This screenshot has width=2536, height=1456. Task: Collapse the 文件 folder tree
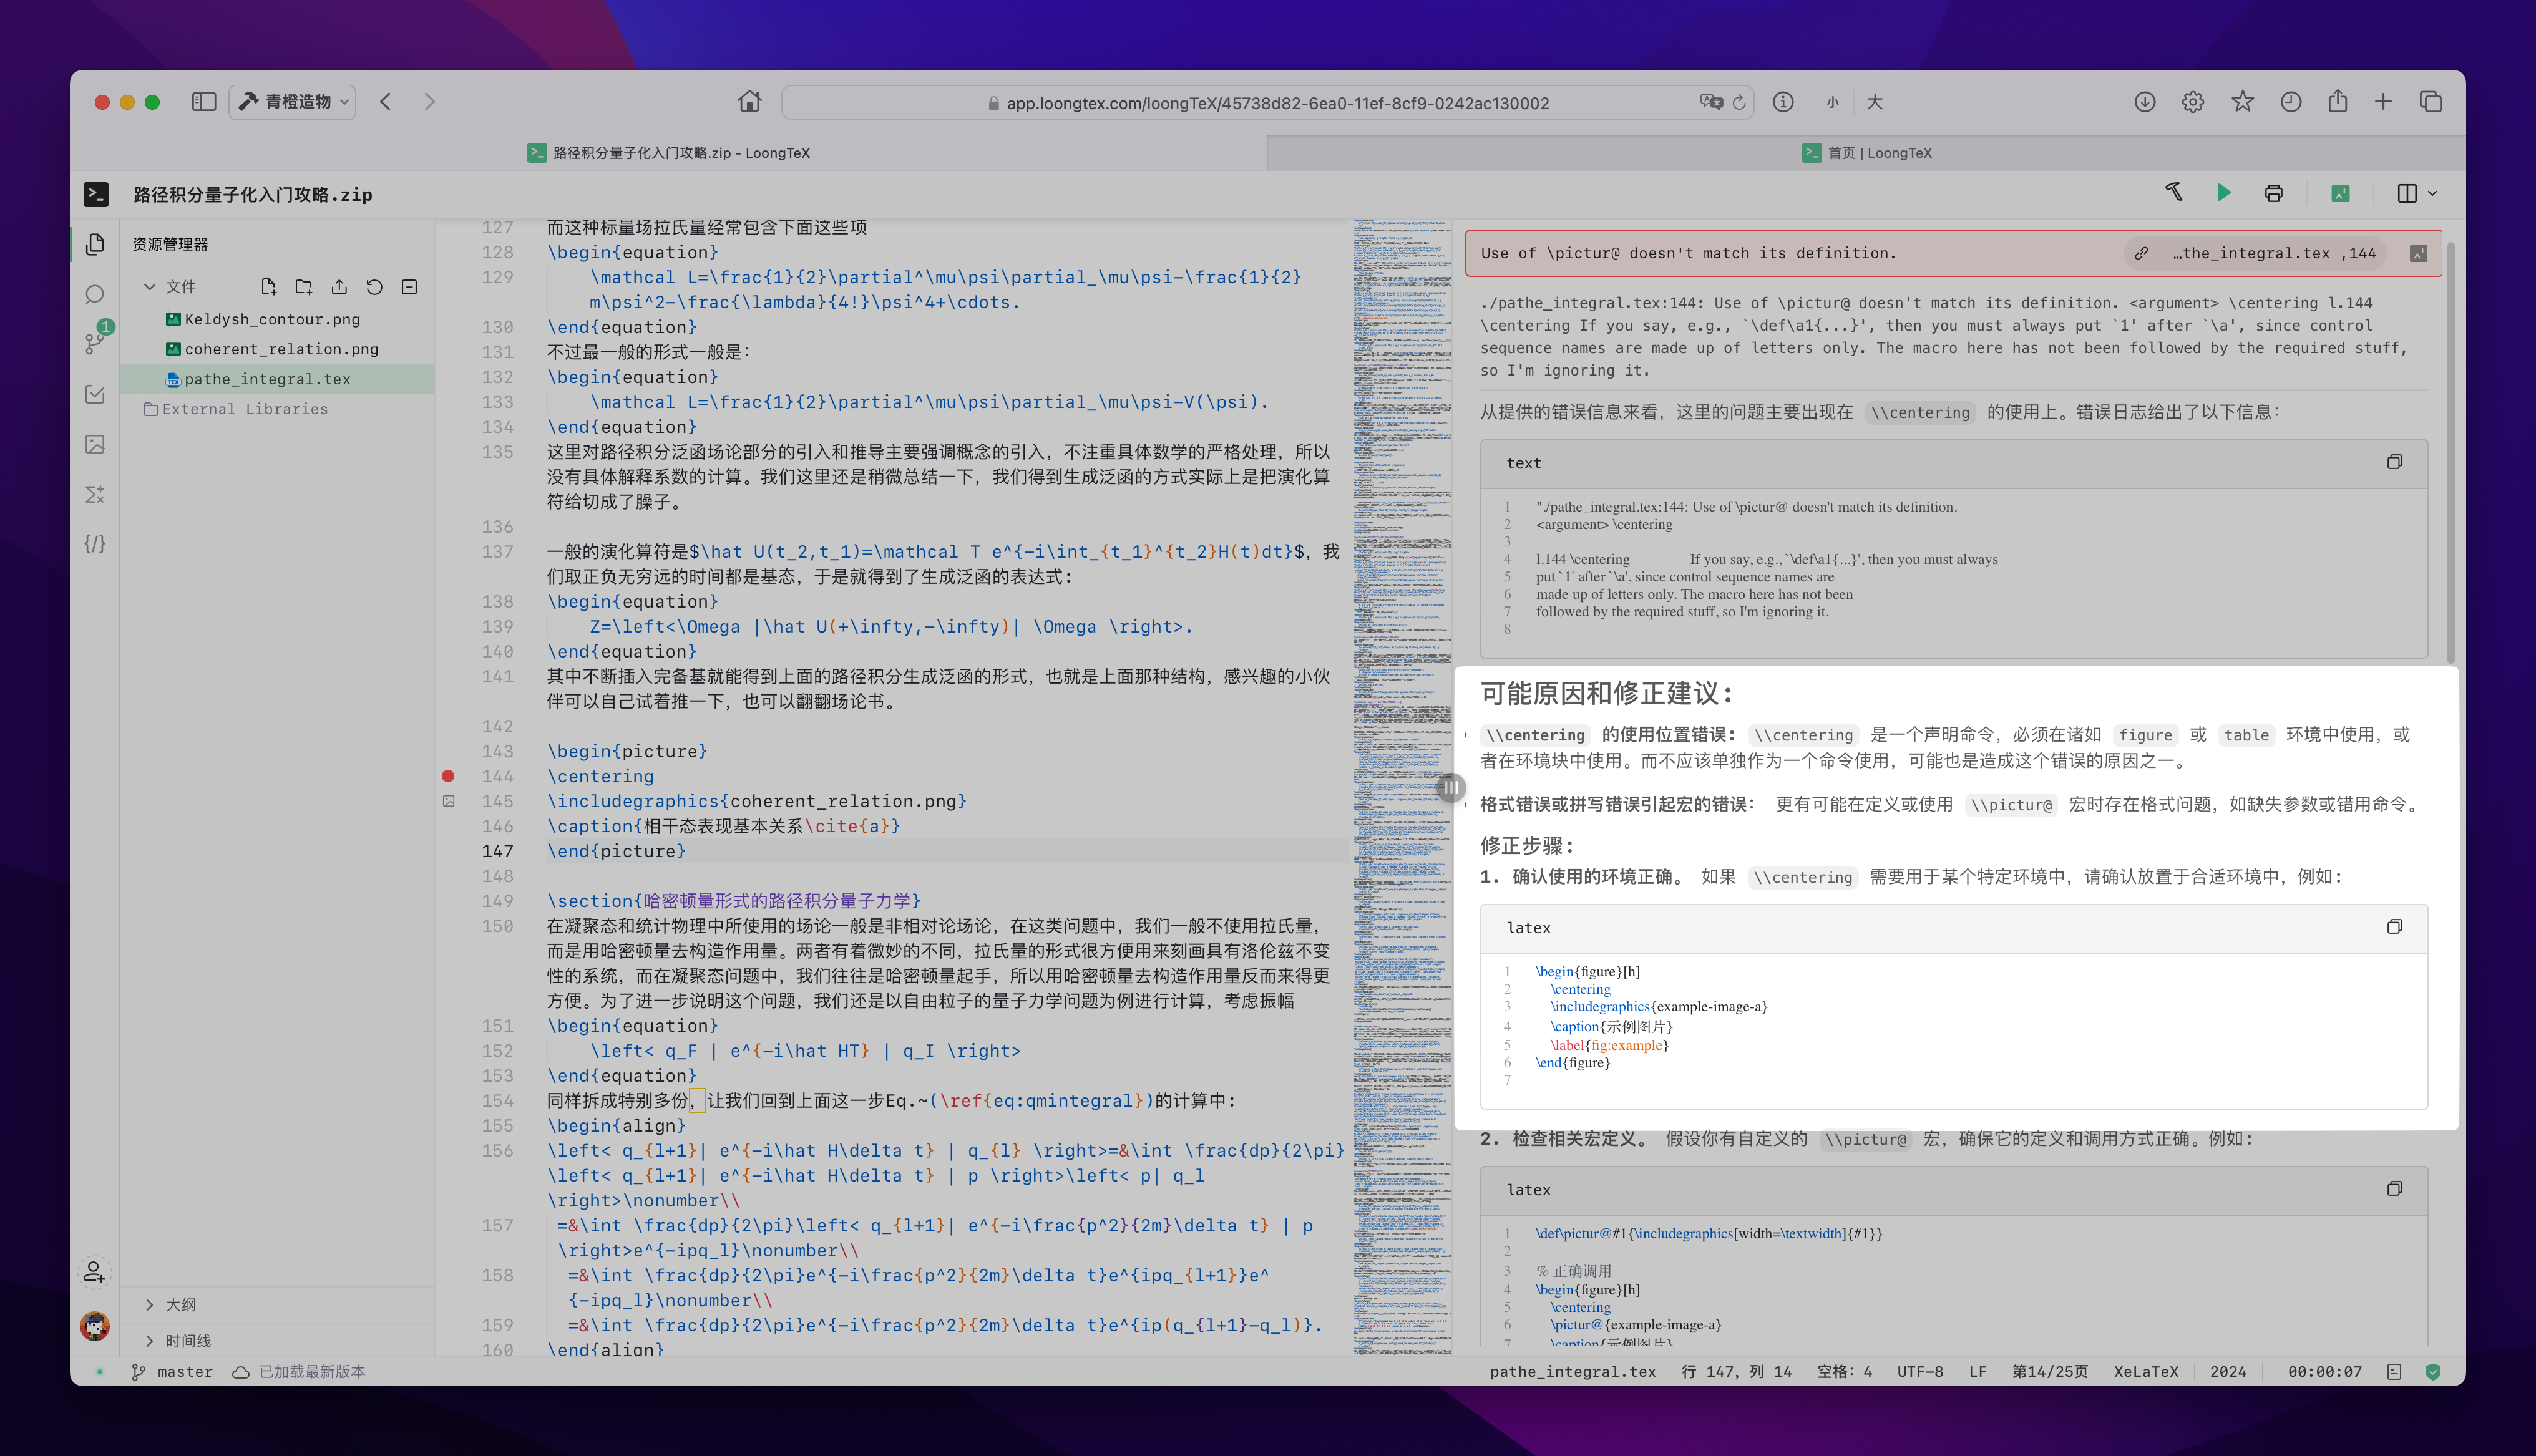150,287
